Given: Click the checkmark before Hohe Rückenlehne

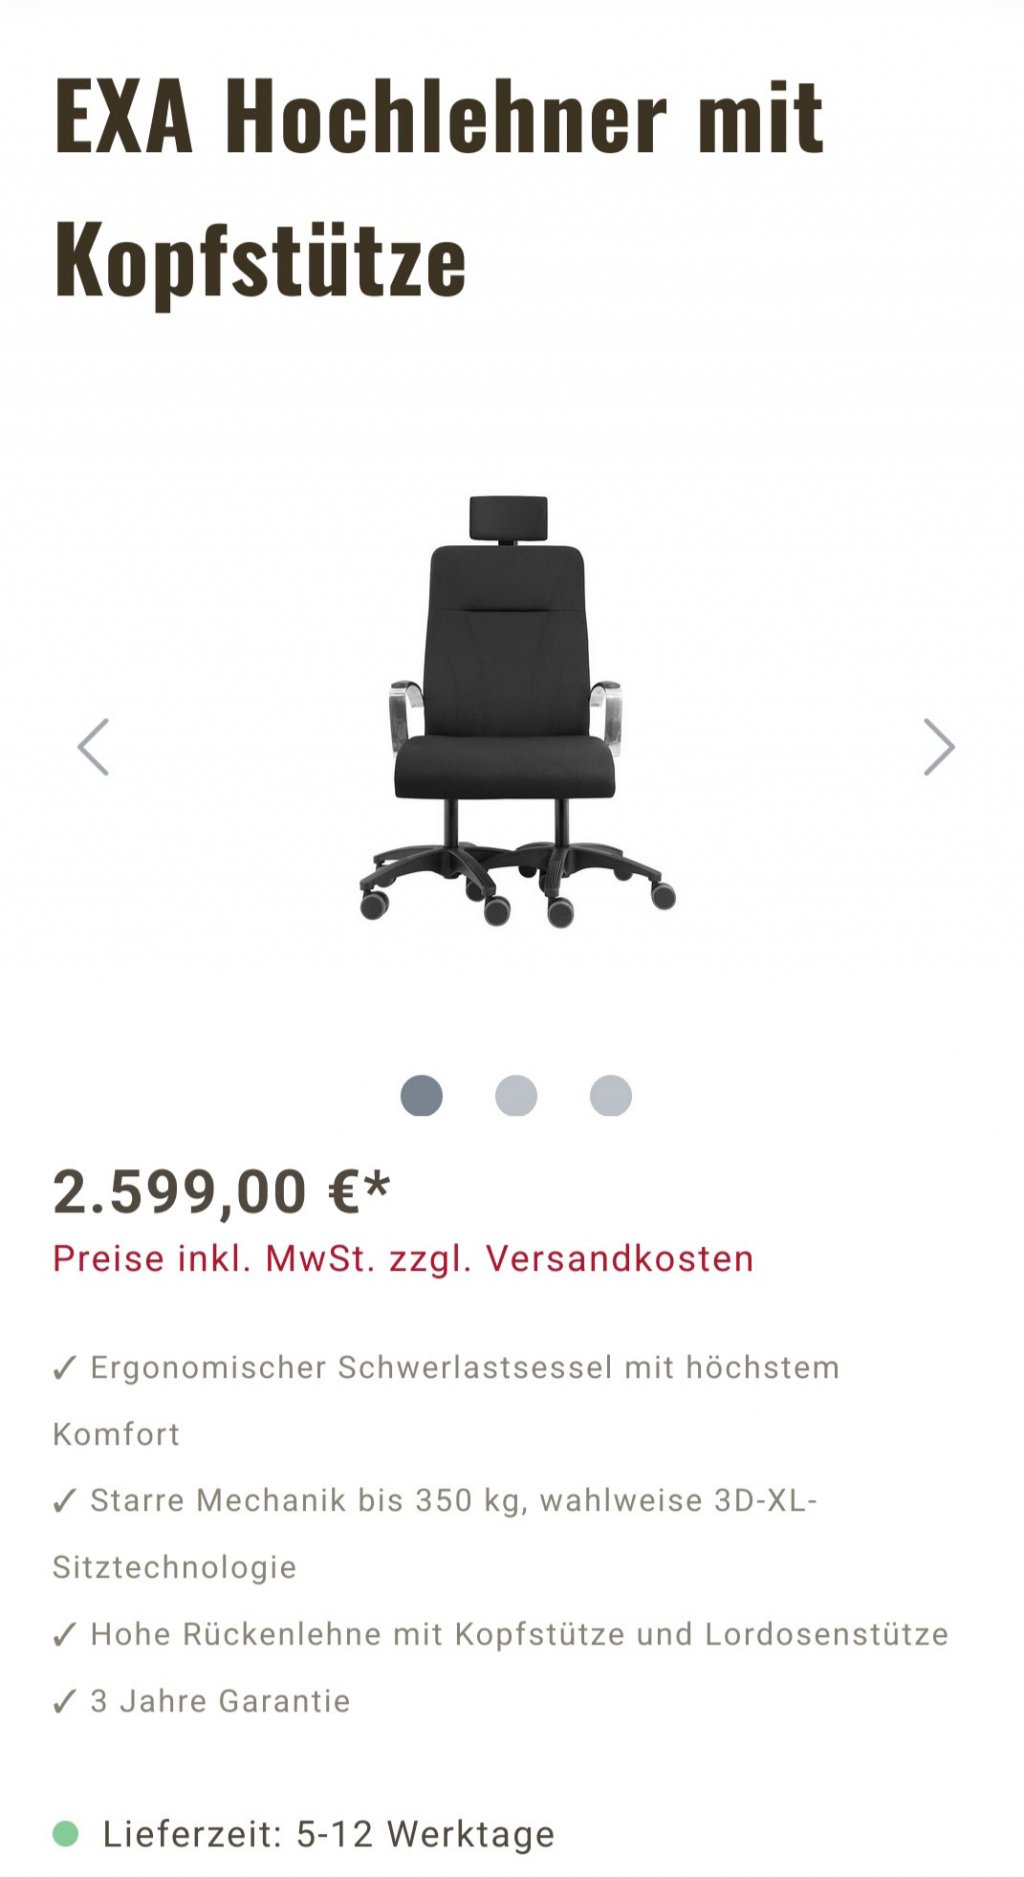Looking at the screenshot, I should pos(64,1635).
